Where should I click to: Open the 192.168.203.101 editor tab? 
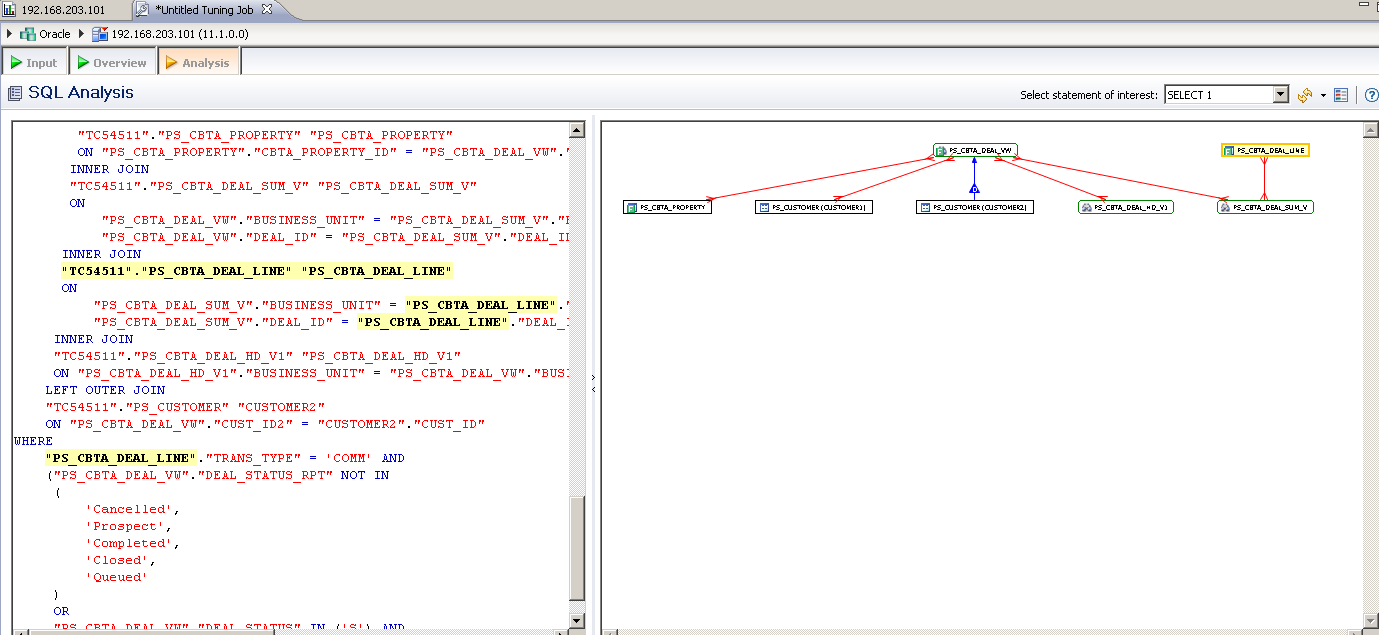[x=62, y=10]
